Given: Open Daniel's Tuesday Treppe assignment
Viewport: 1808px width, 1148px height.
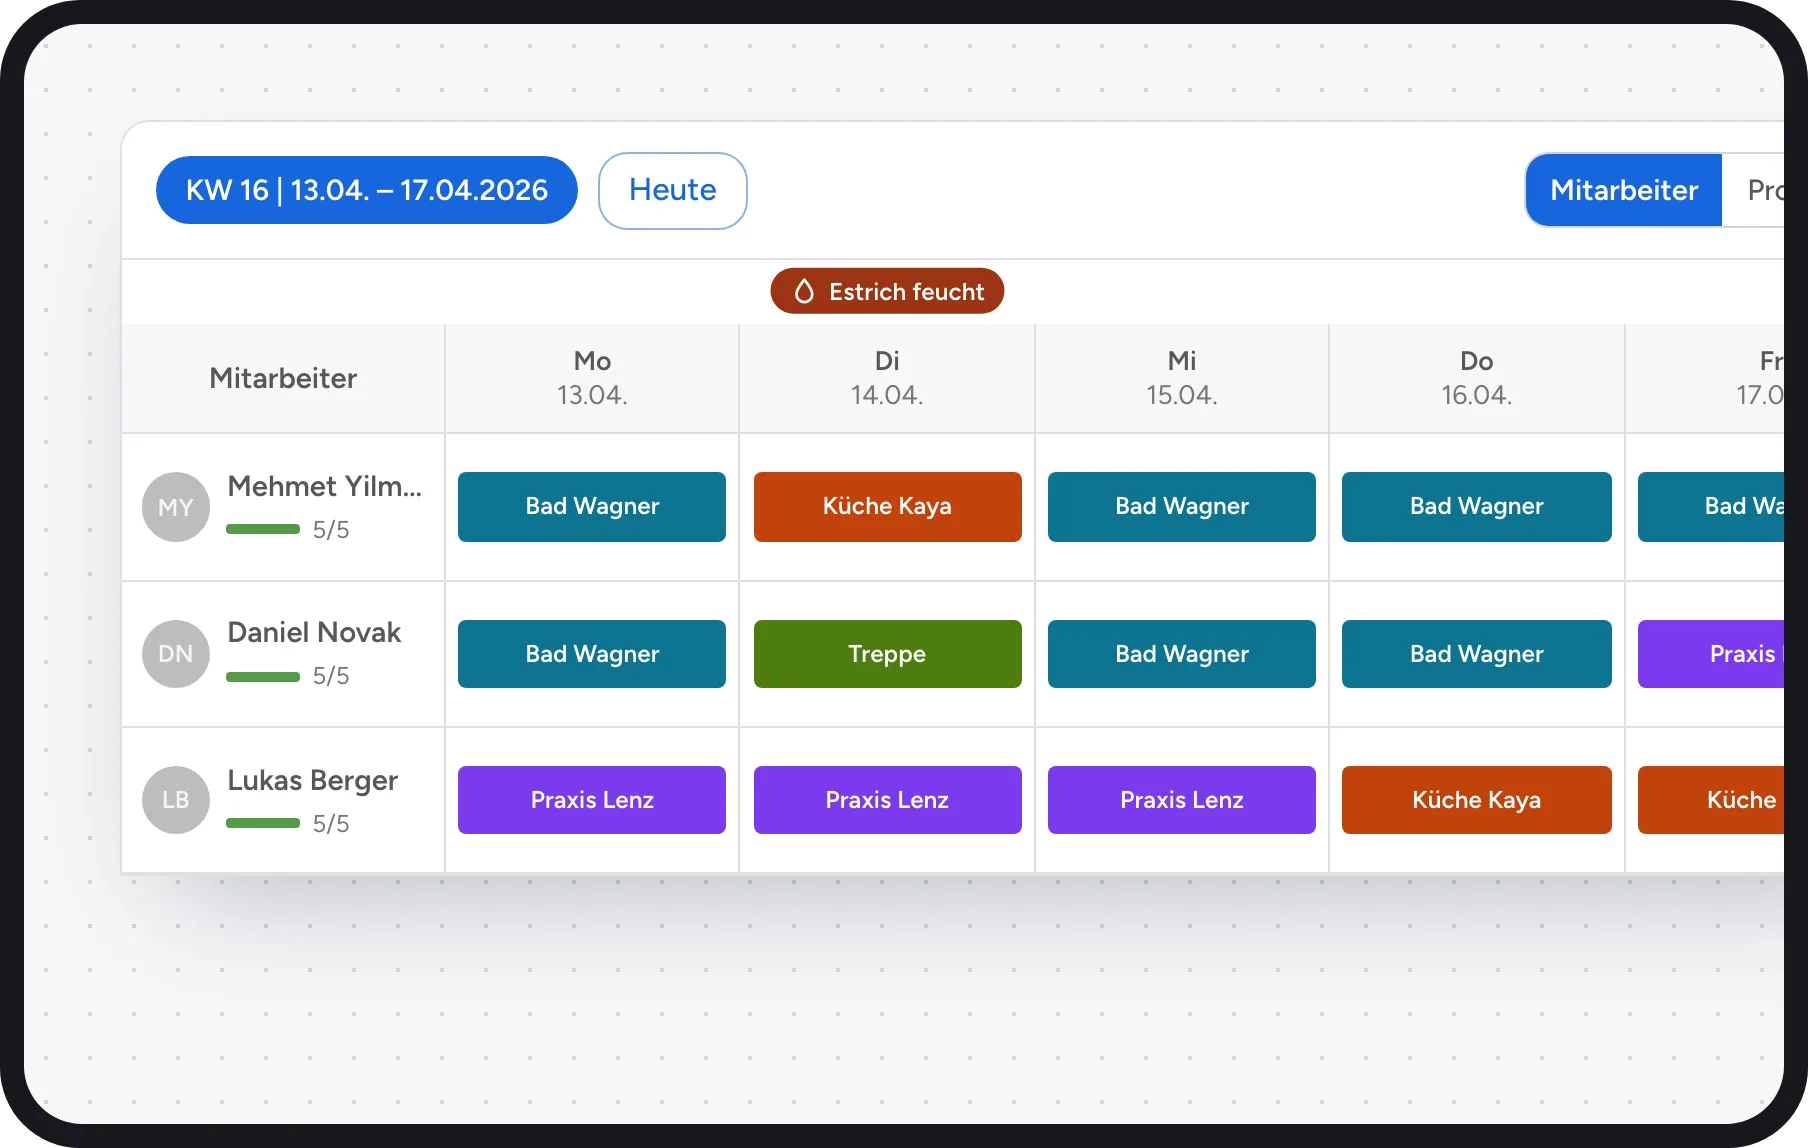Looking at the screenshot, I should click(888, 654).
